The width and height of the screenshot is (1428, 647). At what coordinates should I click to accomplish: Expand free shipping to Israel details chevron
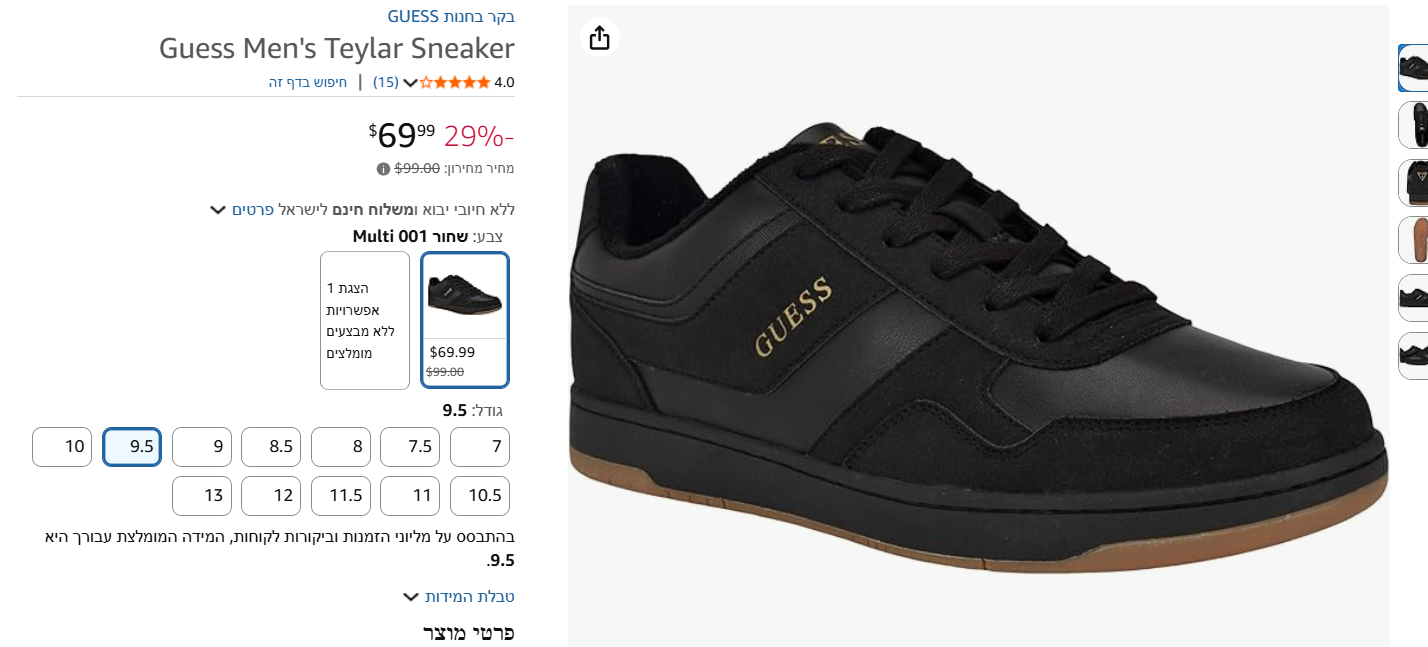(218, 210)
